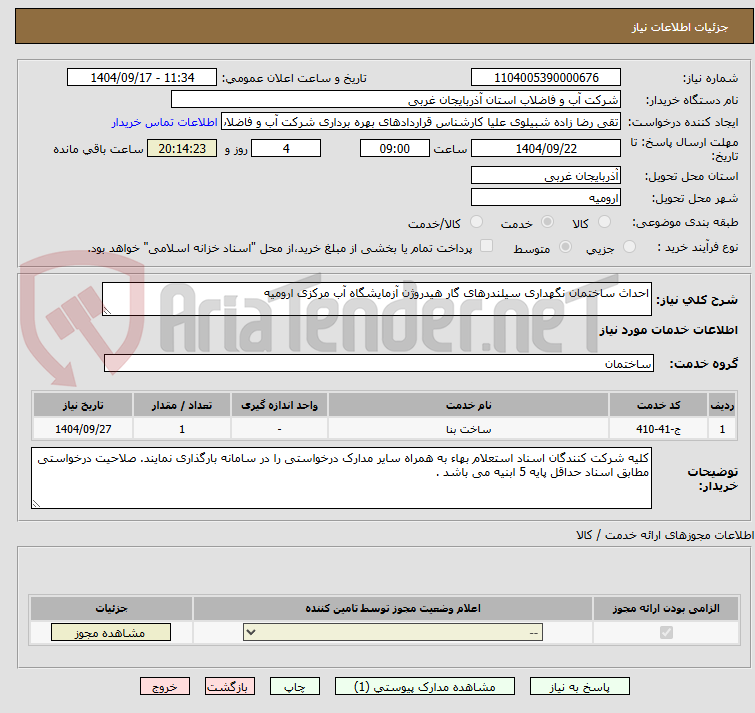The image size is (755, 713).
Task: Open مشاهده مدارک پیوستی (1) attachments
Action: click(x=425, y=687)
